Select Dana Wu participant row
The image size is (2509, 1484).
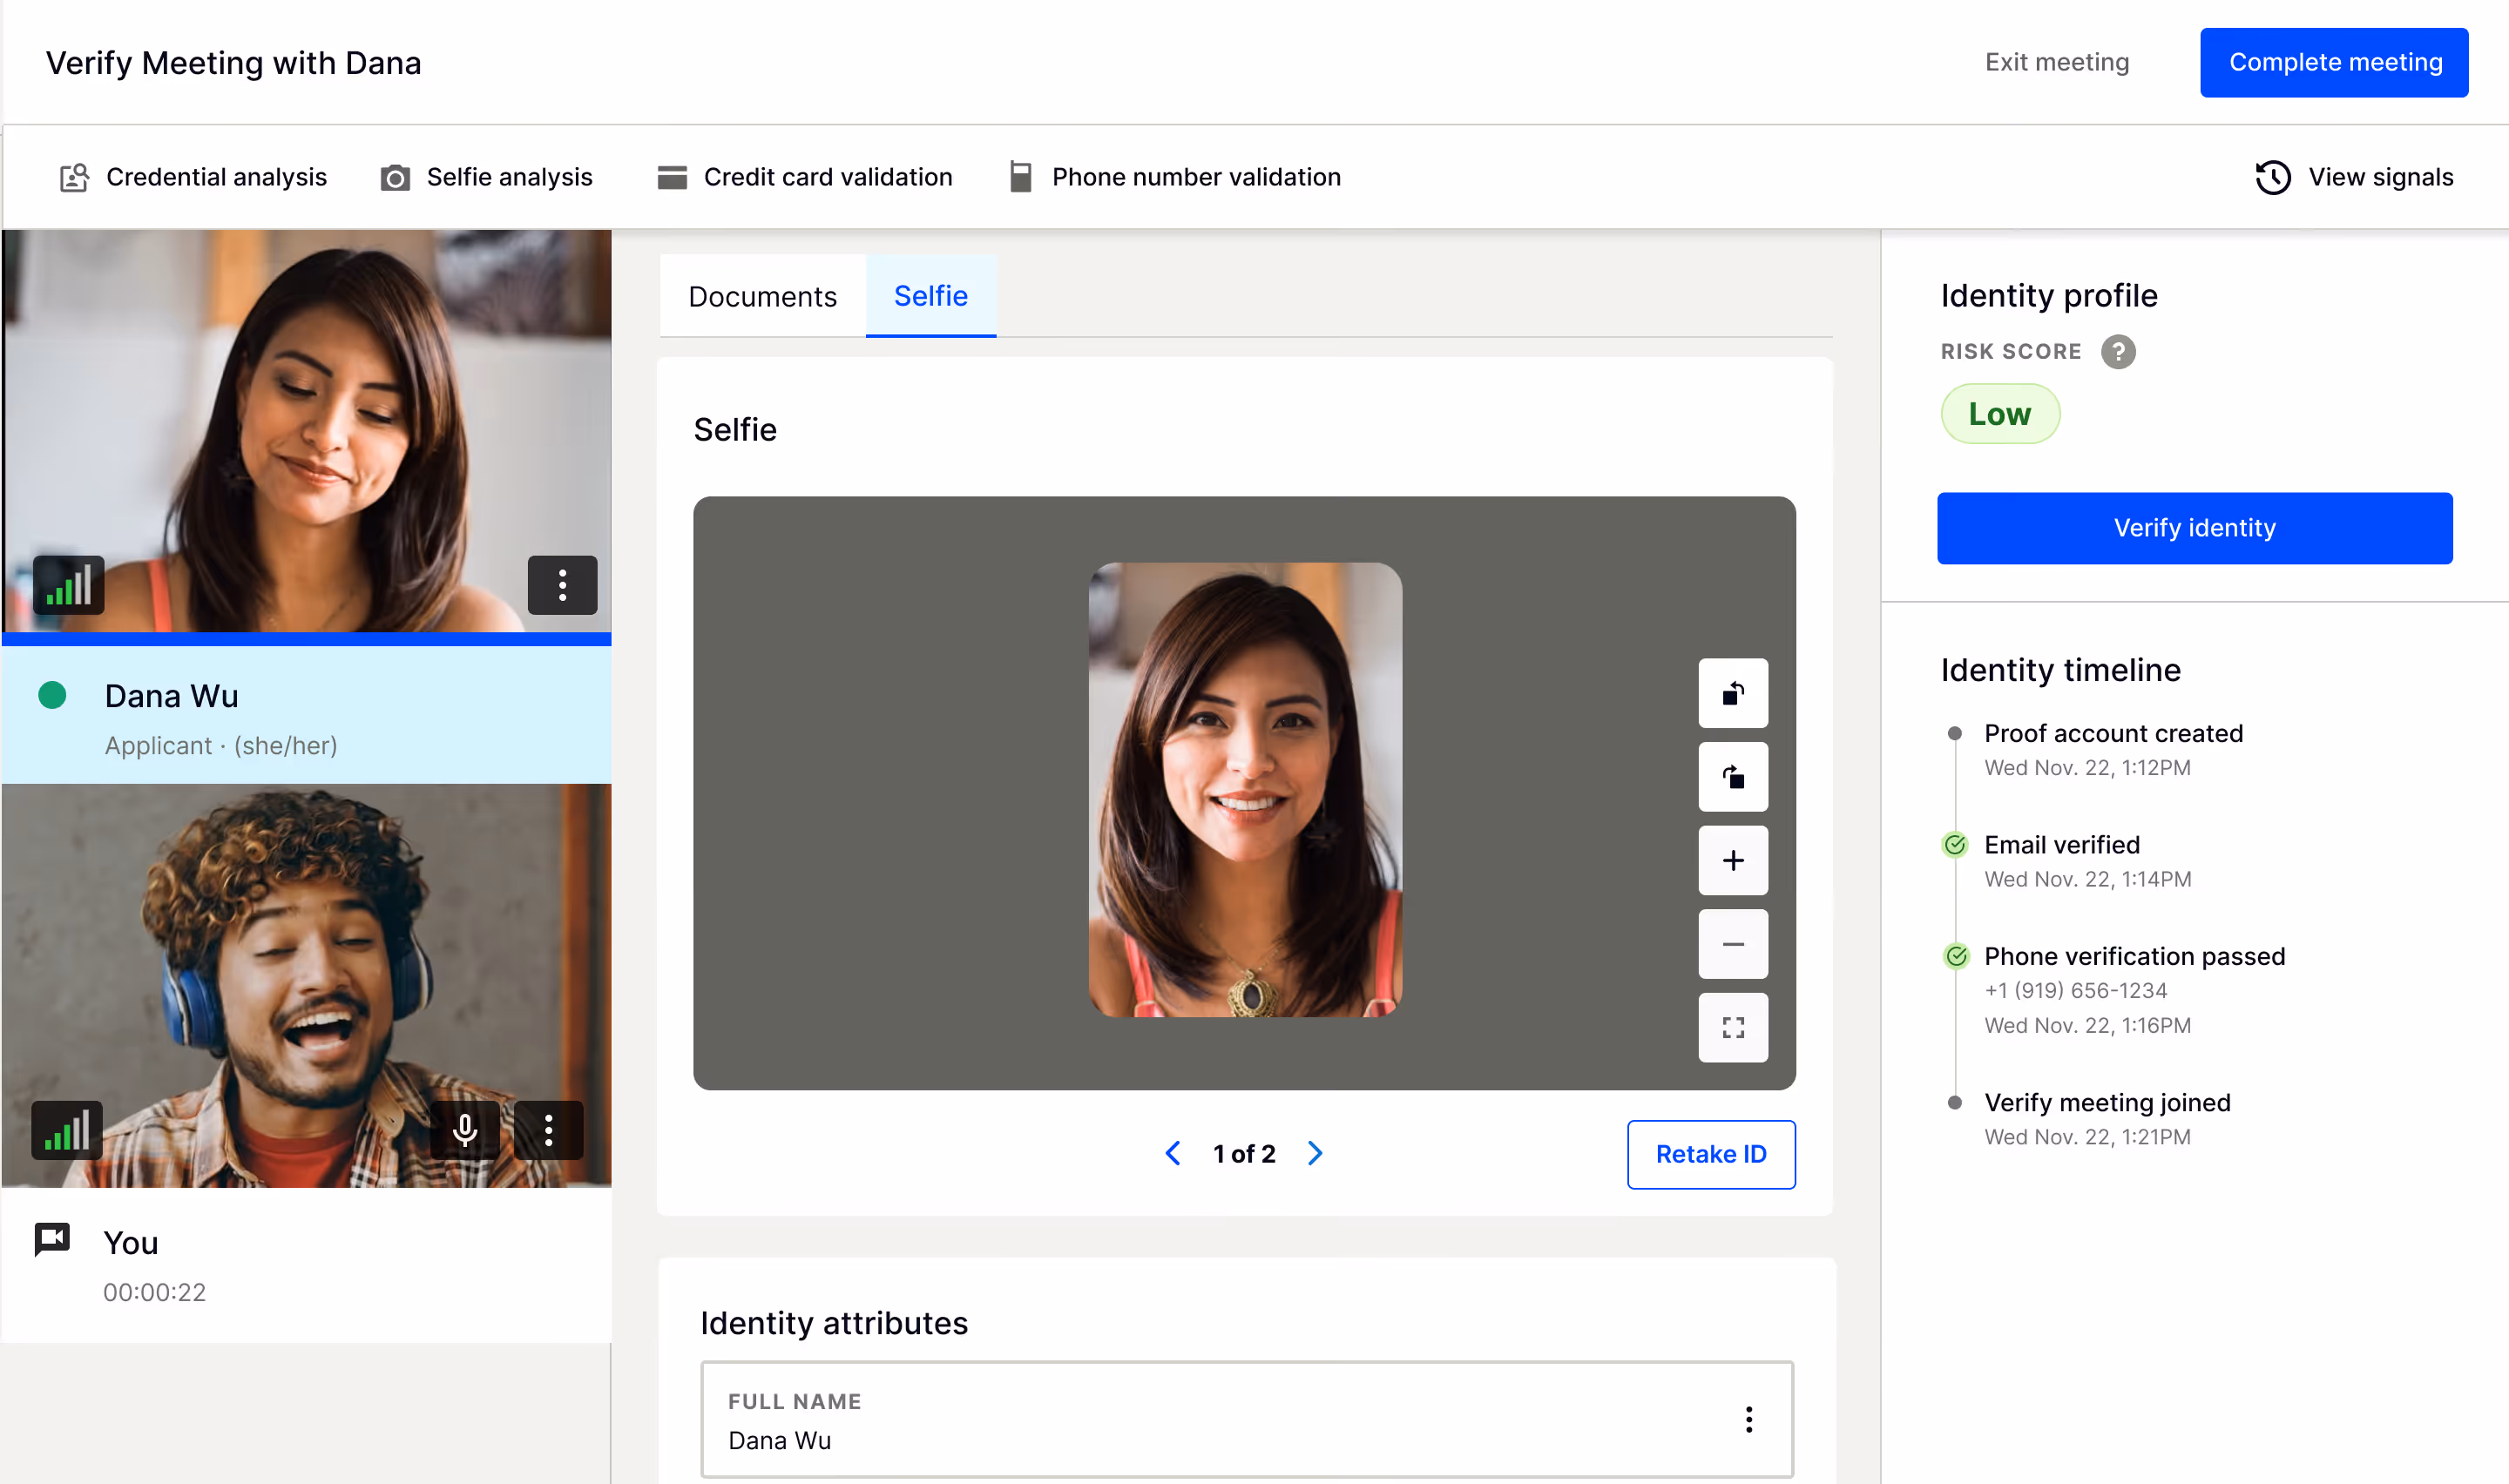306,715
